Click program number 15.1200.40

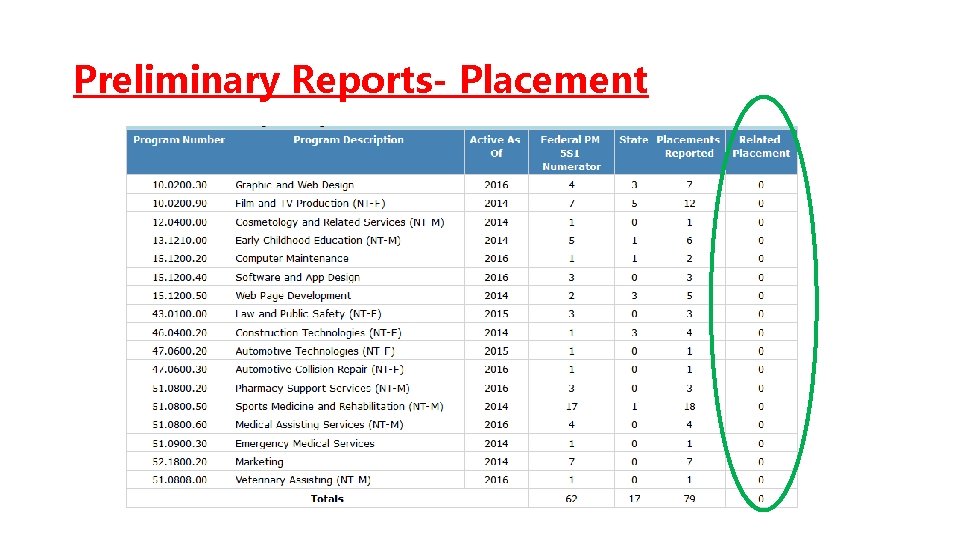179,277
